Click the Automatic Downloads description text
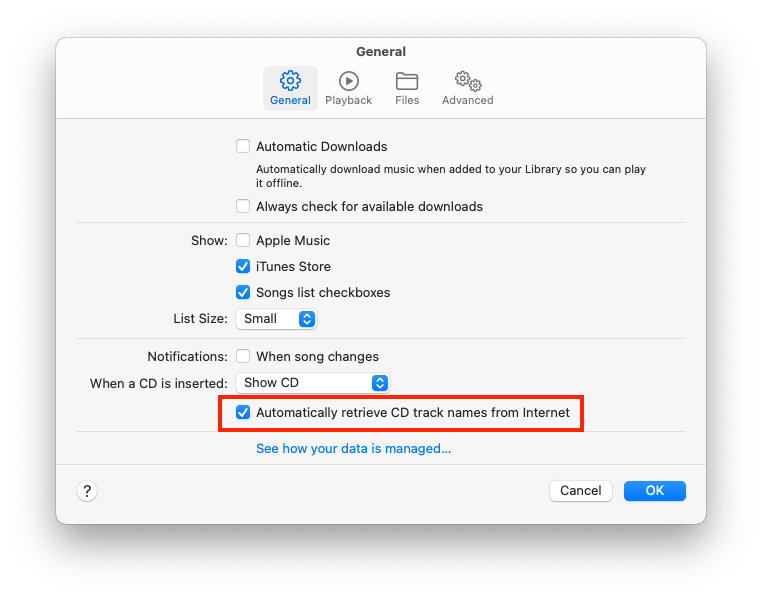Viewport: 762px width, 598px height. 450,176
